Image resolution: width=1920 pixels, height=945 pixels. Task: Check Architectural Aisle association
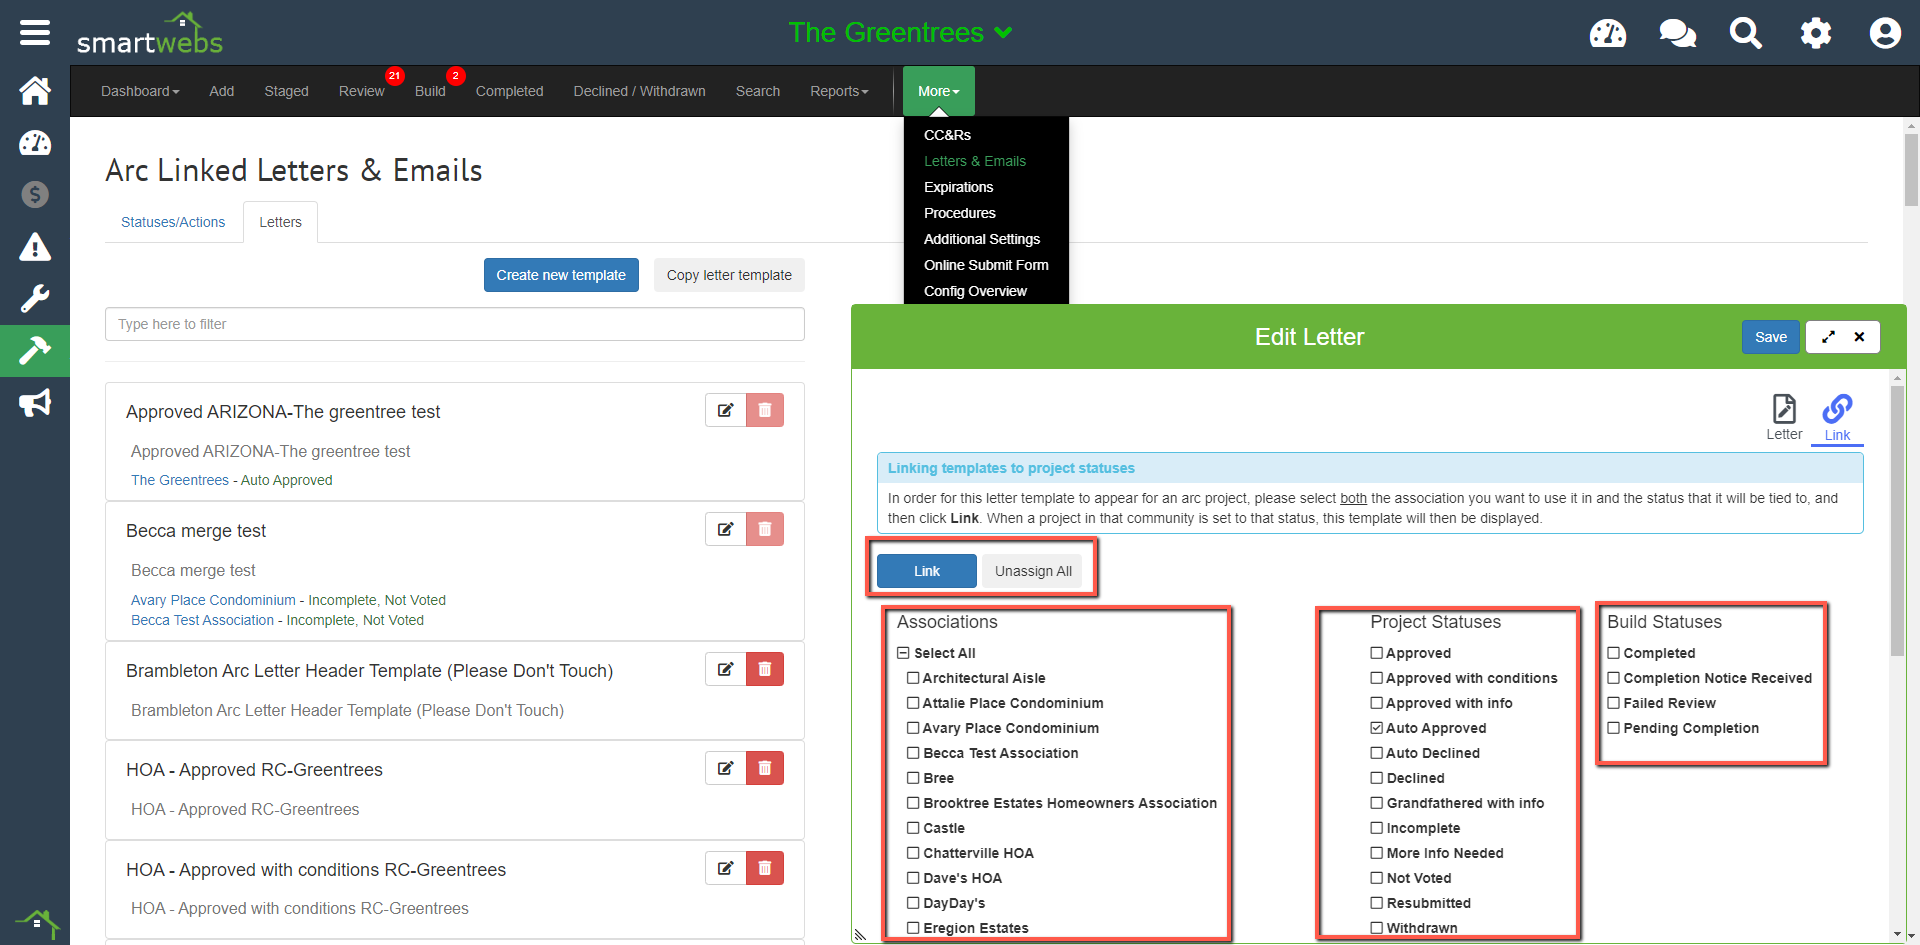click(913, 678)
